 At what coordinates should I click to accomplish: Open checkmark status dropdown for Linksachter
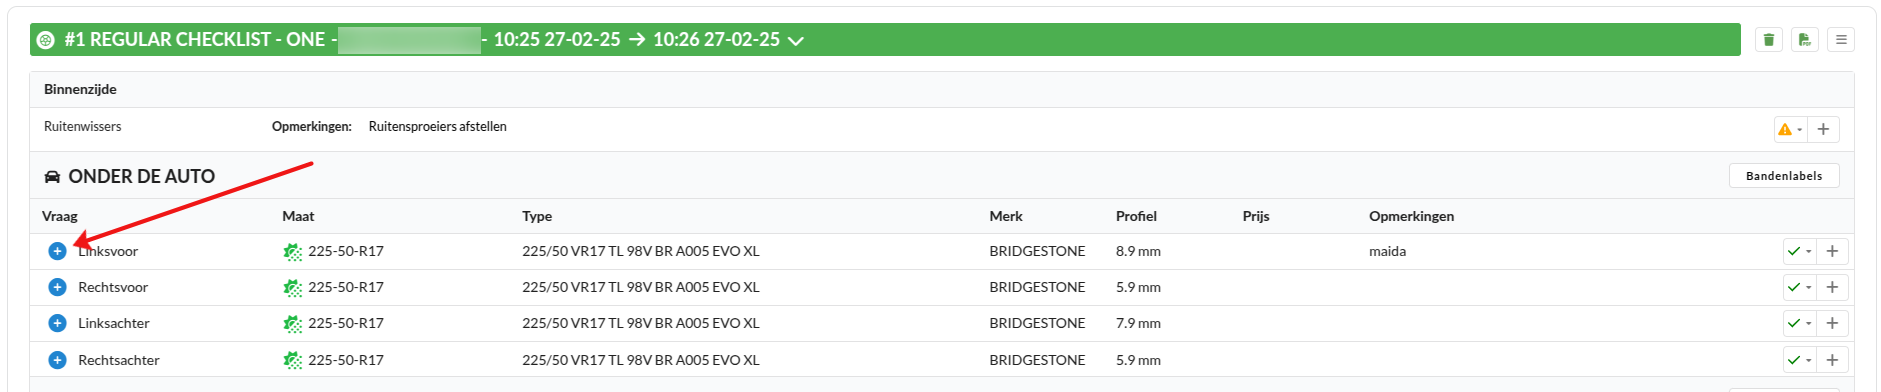point(1800,324)
